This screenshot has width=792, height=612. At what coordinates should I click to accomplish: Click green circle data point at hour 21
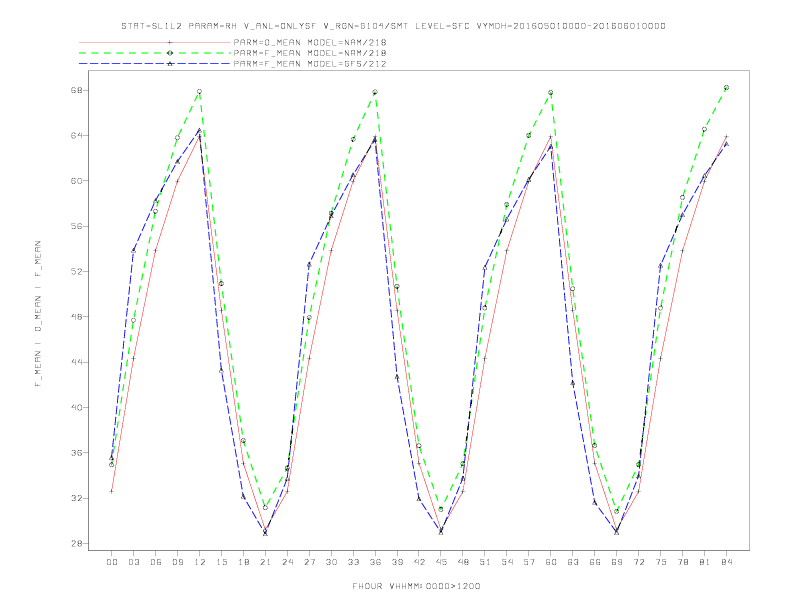265,507
